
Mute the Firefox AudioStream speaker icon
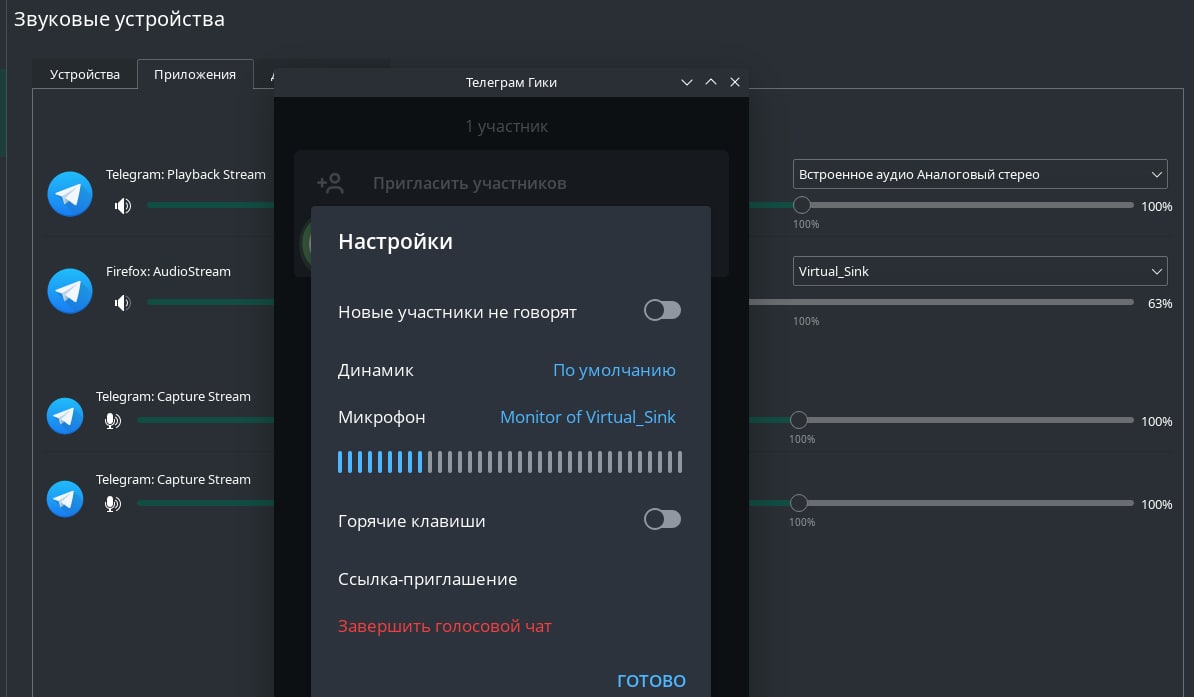tap(123, 302)
